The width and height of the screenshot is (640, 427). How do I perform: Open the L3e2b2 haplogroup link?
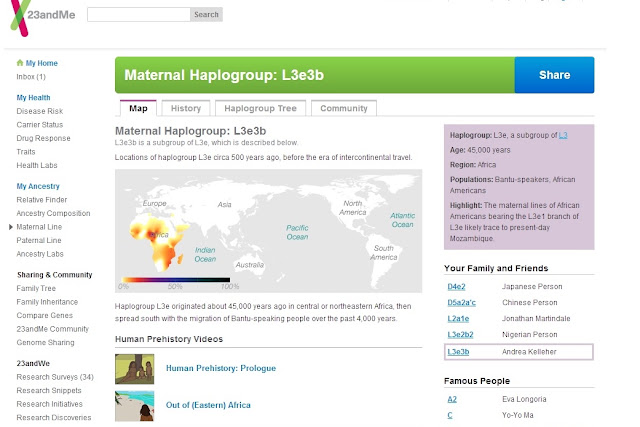click(x=460, y=335)
